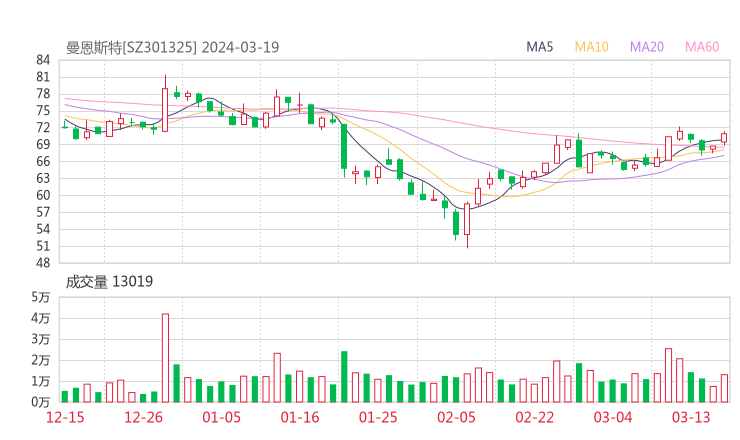The image size is (740, 440).
Task: Click the 0万 volume axis label
Action: click(x=41, y=402)
